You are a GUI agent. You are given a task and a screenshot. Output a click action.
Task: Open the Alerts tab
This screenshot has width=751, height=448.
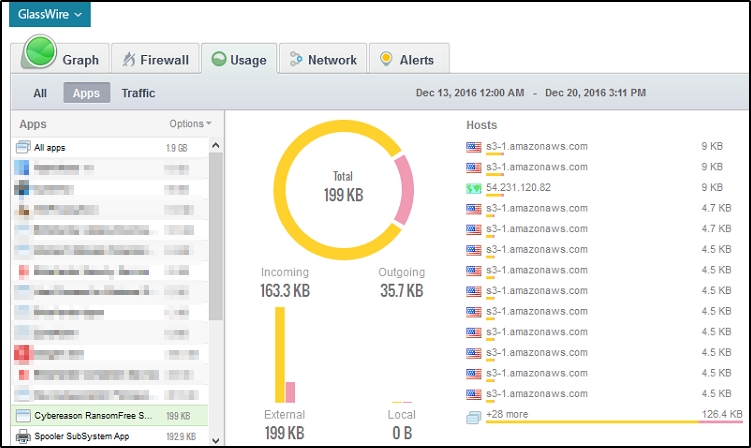pyautogui.click(x=409, y=58)
